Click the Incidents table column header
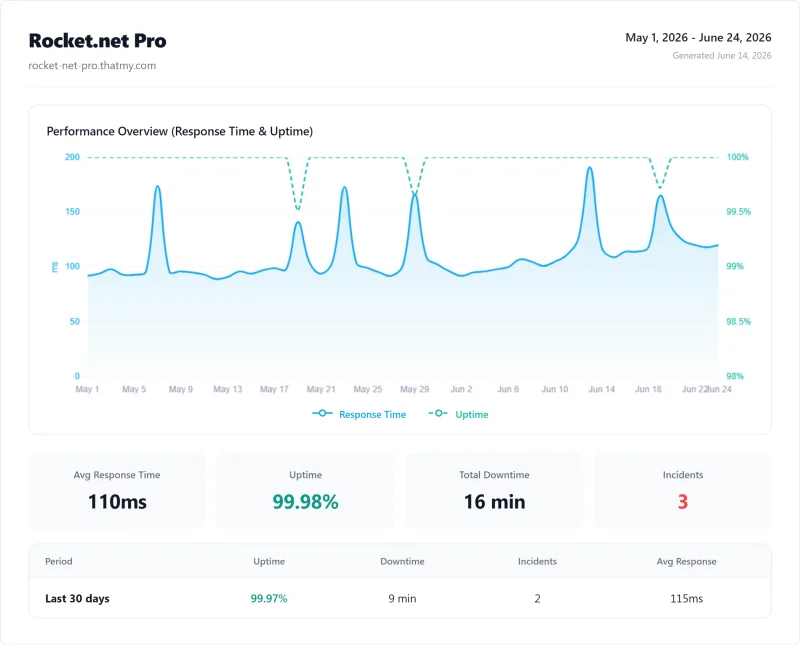 click(537, 561)
